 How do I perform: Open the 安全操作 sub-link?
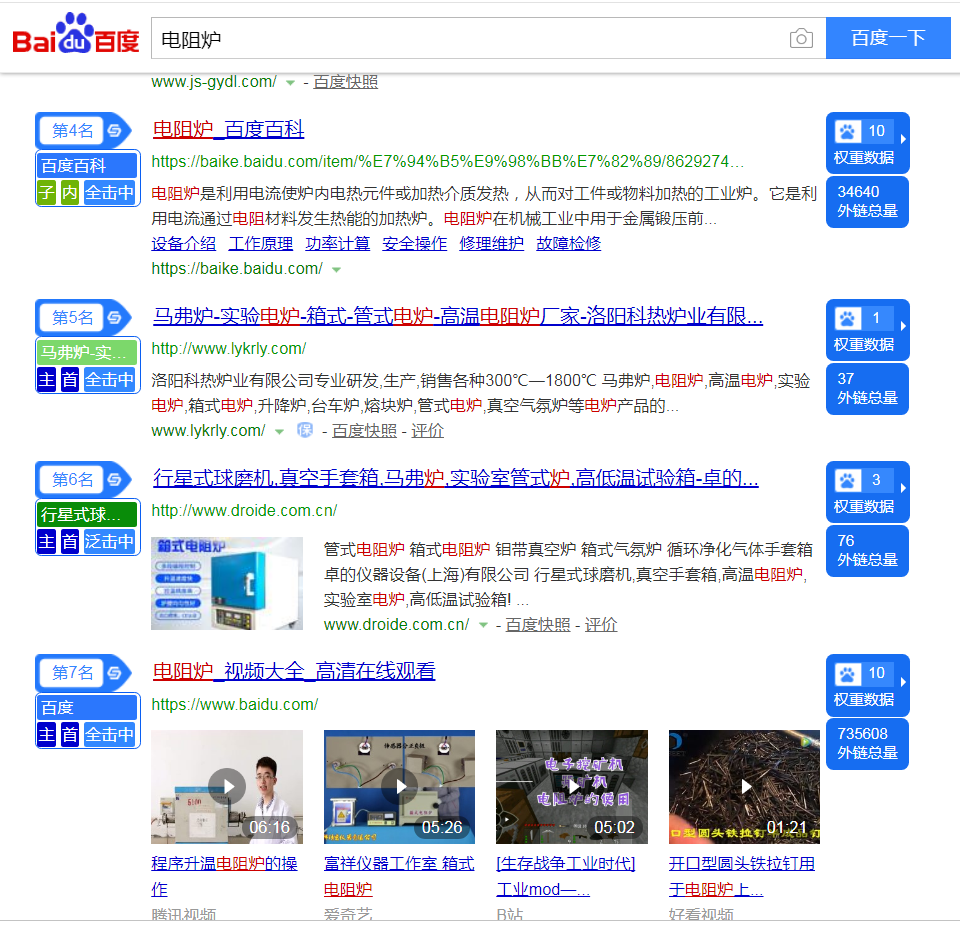click(414, 244)
